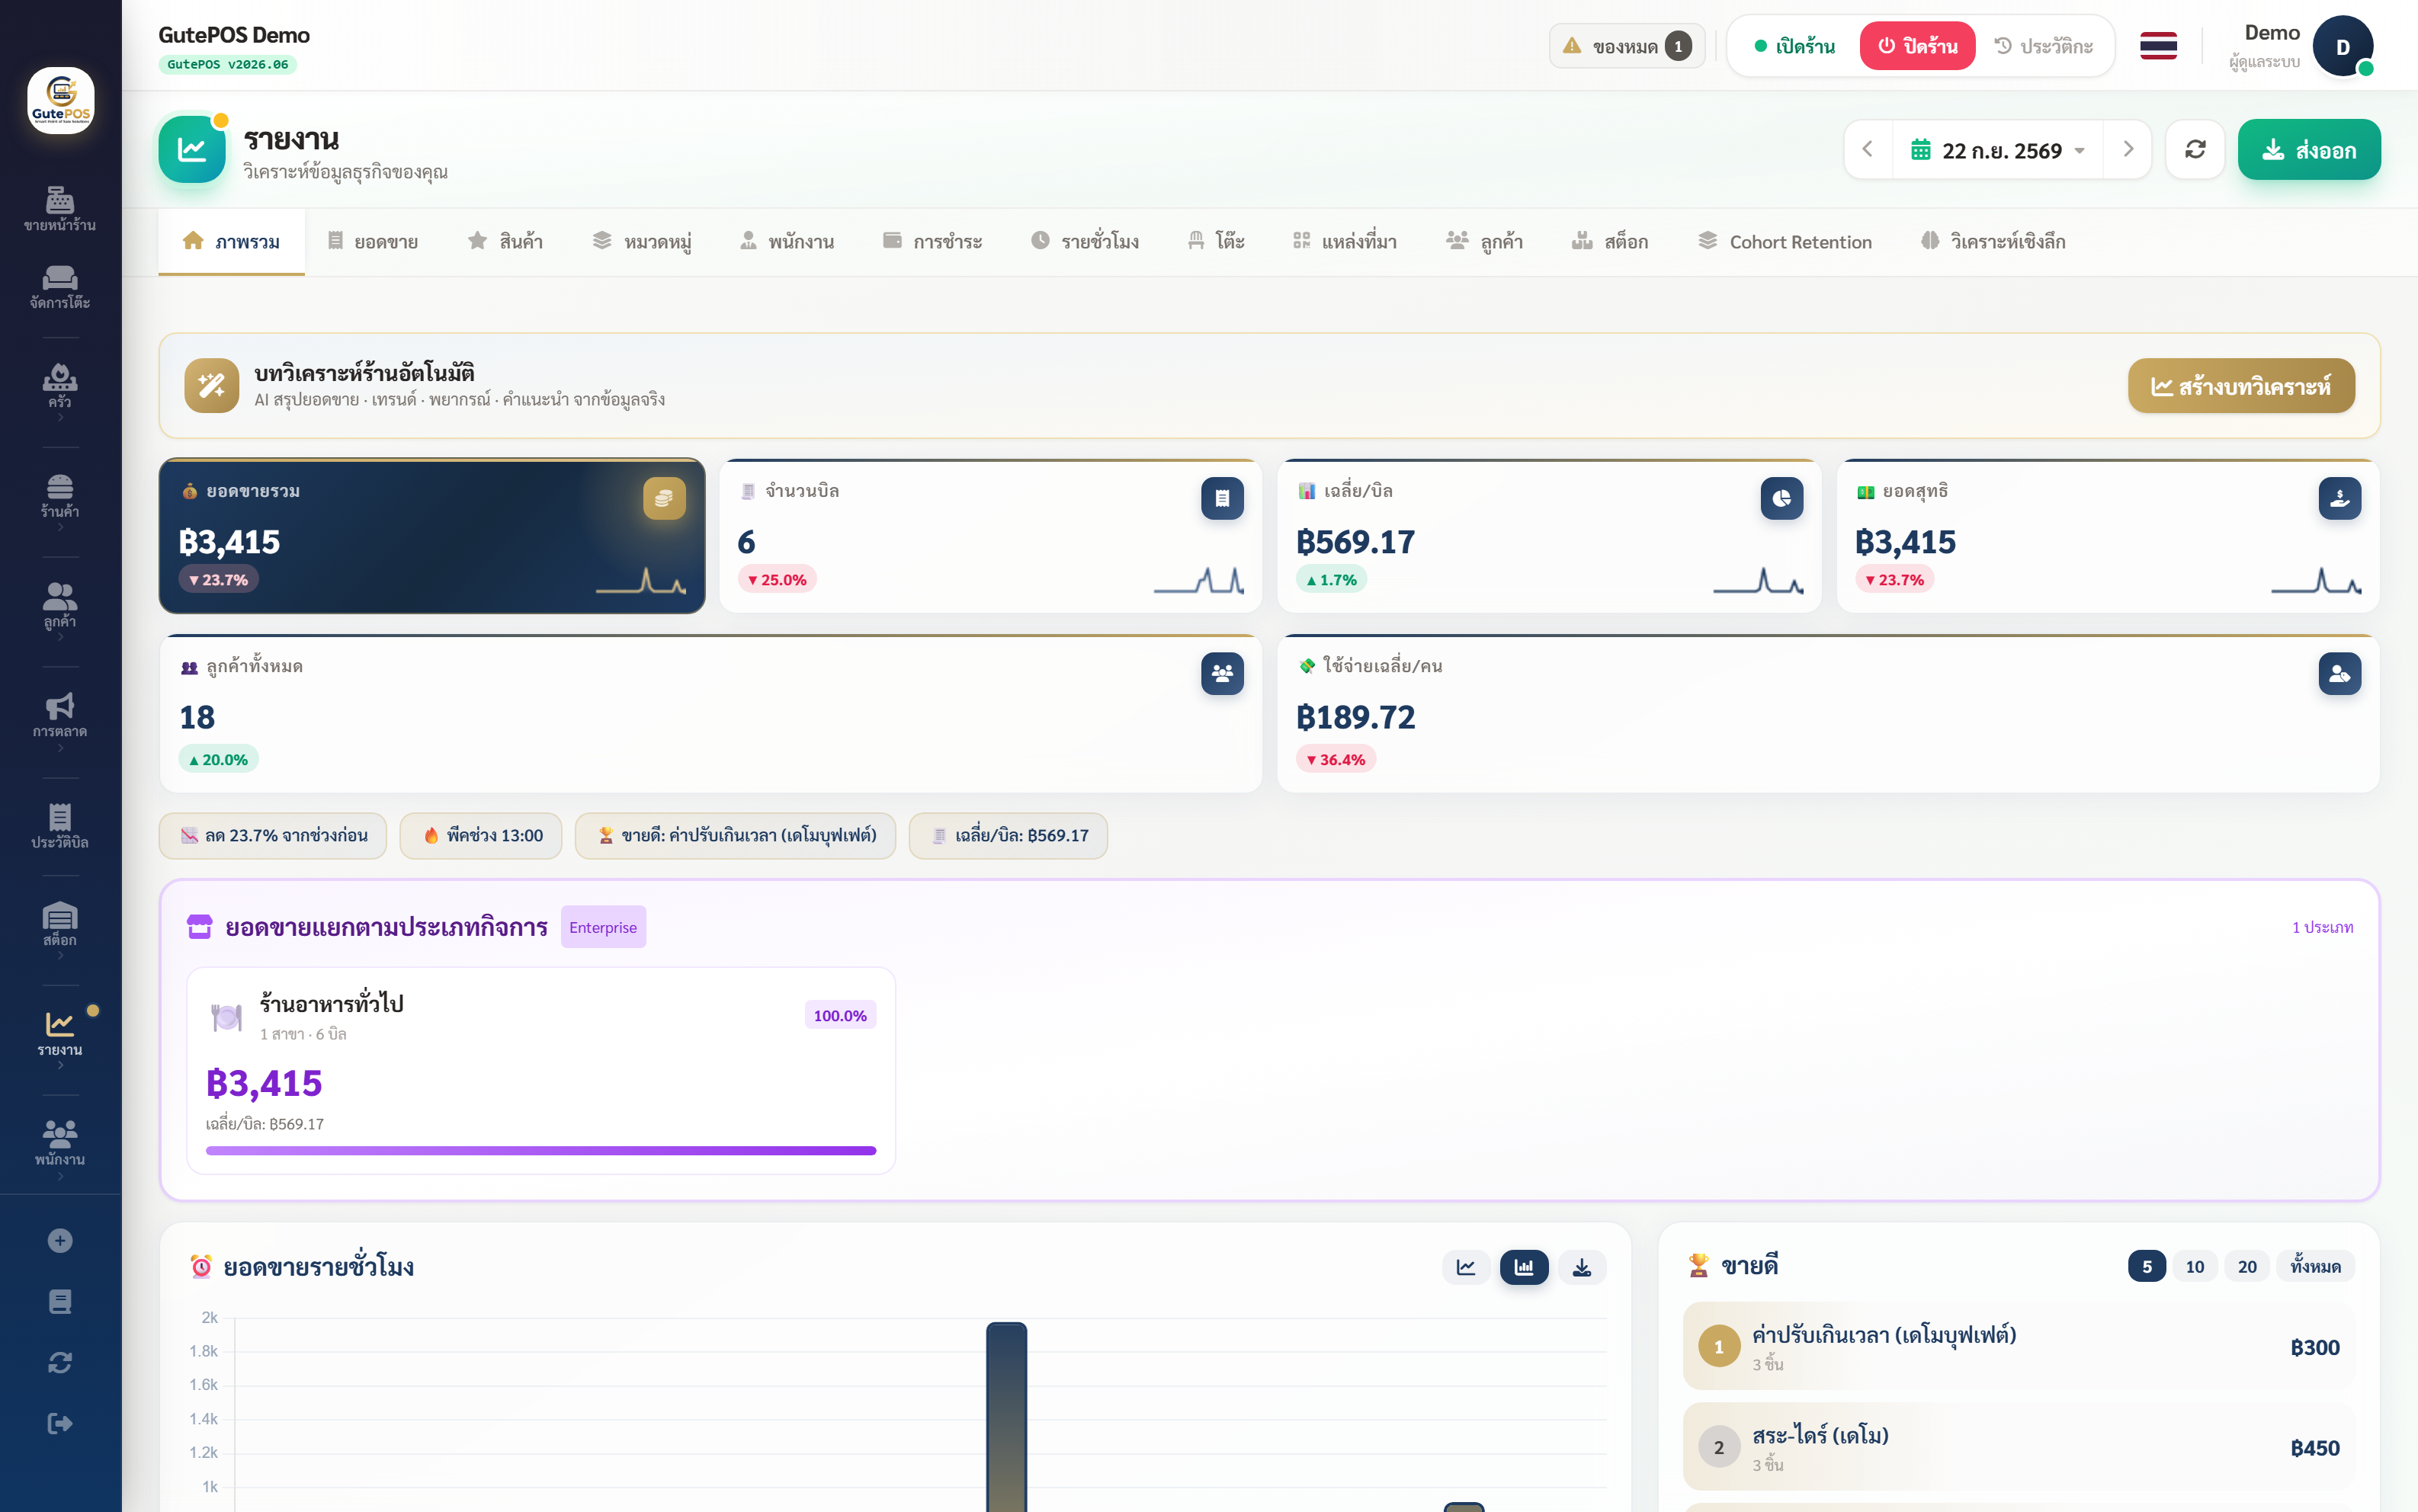
Task: Click the logout icon in sidebar
Action: (x=60, y=1423)
